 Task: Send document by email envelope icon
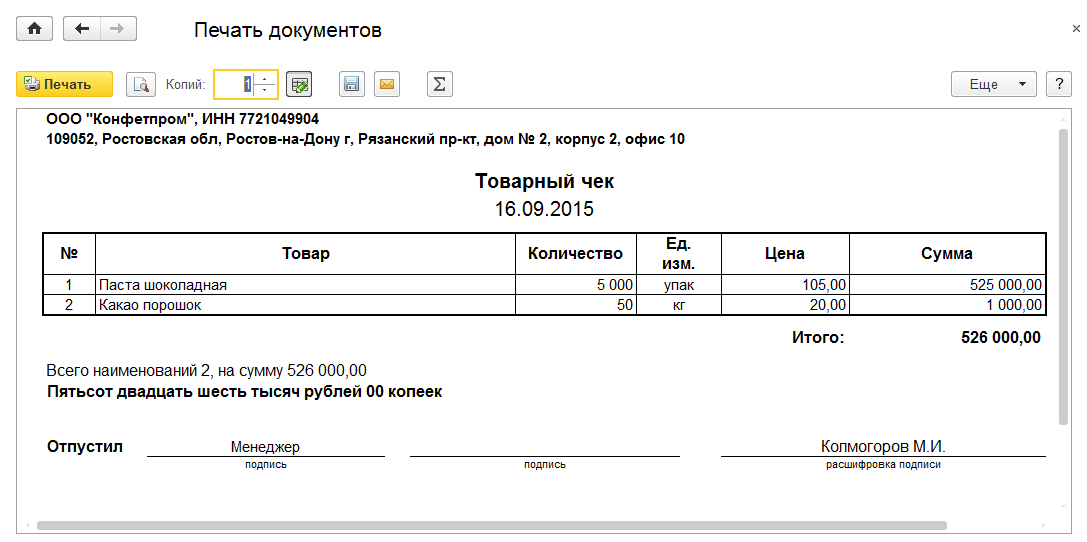coord(386,85)
